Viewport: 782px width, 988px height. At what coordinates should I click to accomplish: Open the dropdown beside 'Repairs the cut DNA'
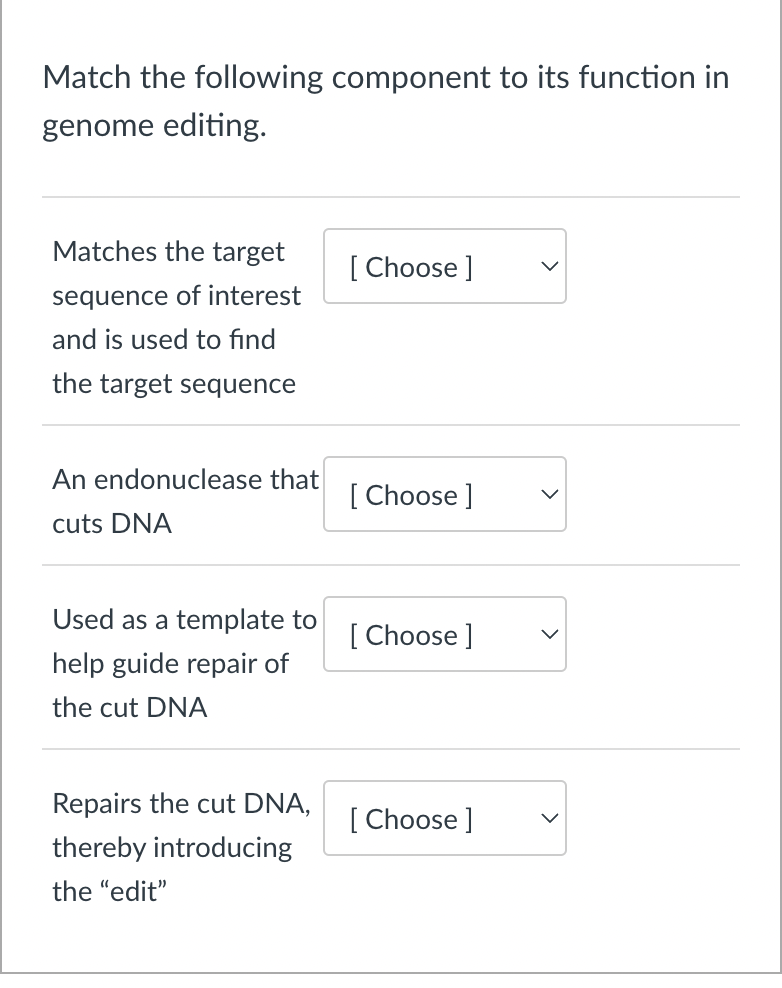[x=444, y=818]
